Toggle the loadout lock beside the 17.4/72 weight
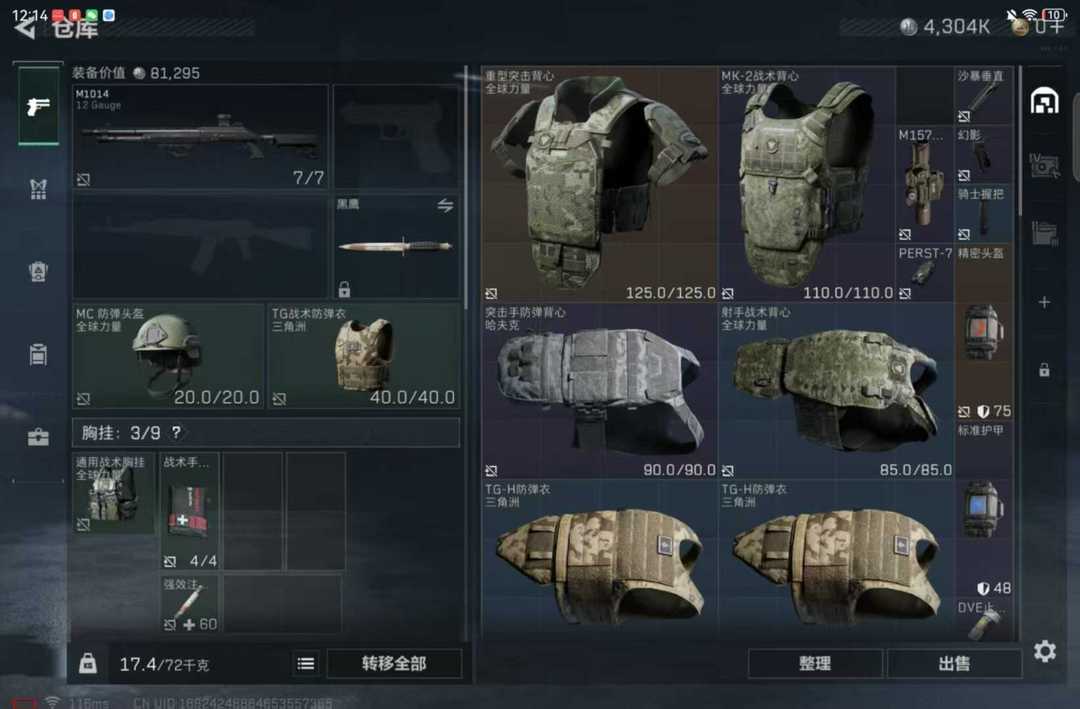Screen dimensions: 1080x709 (88, 664)
